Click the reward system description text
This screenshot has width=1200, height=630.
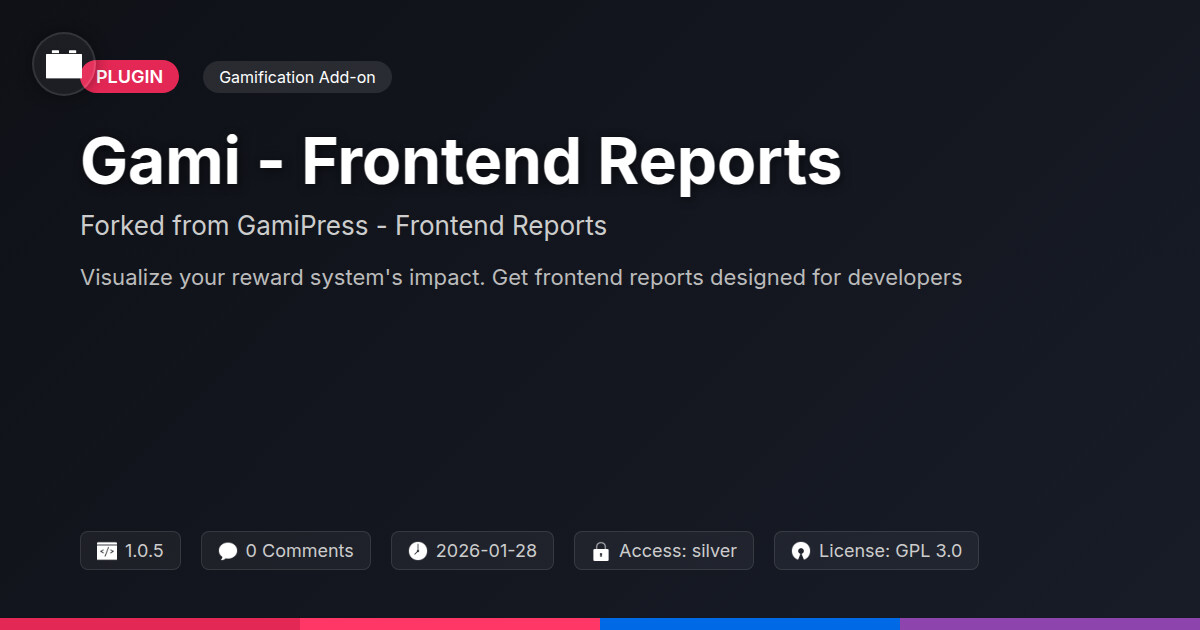click(x=521, y=277)
